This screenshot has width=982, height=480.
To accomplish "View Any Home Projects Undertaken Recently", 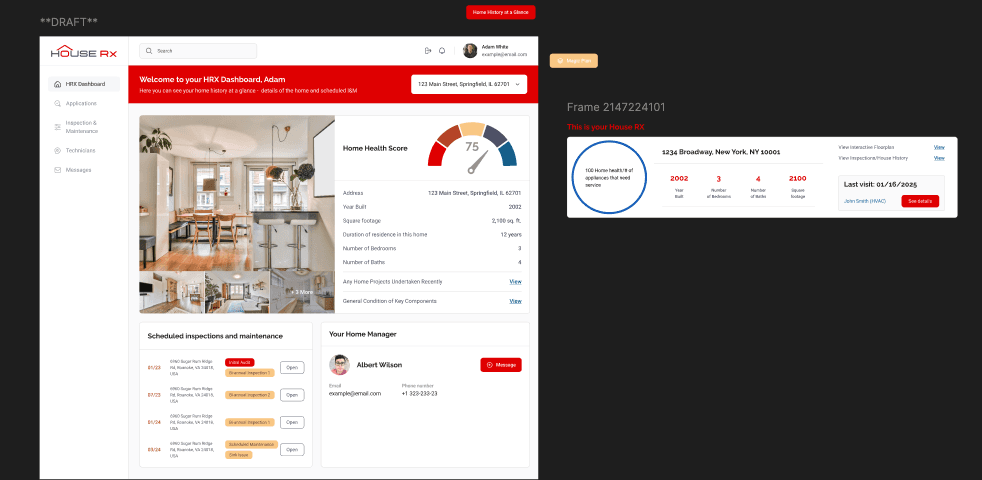I will tap(515, 282).
